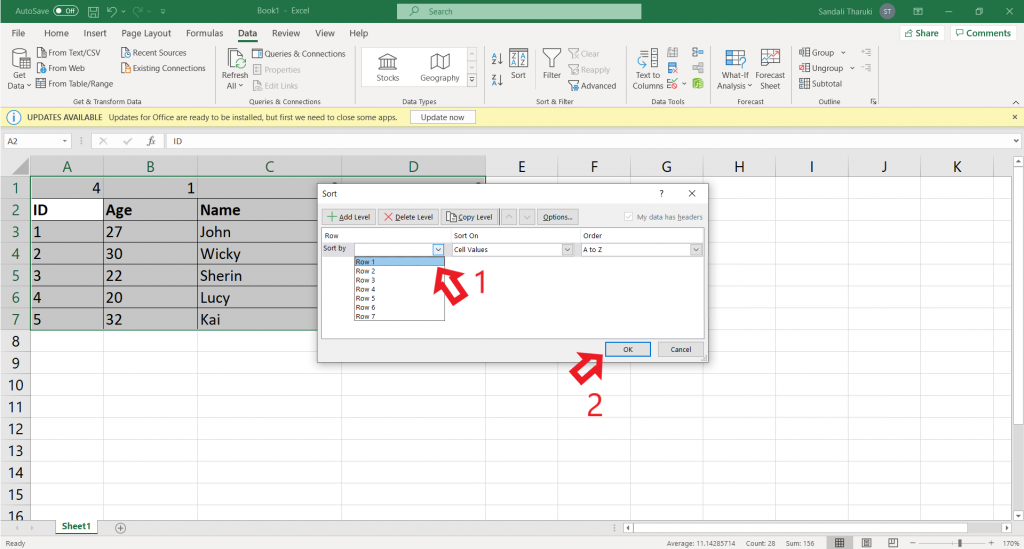This screenshot has height=549, width=1024.
Task: Click zoom out minus button
Action: click(x=913, y=543)
